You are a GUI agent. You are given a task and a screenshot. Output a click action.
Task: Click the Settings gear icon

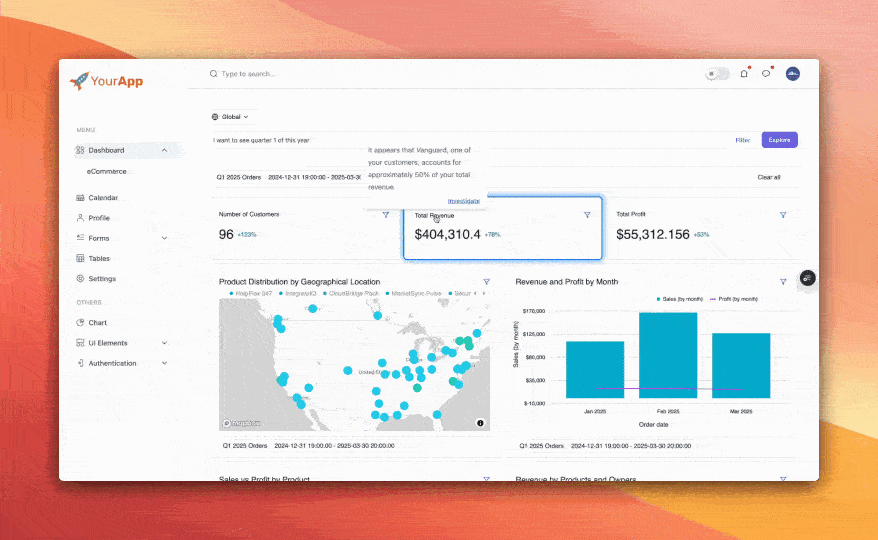(80, 278)
